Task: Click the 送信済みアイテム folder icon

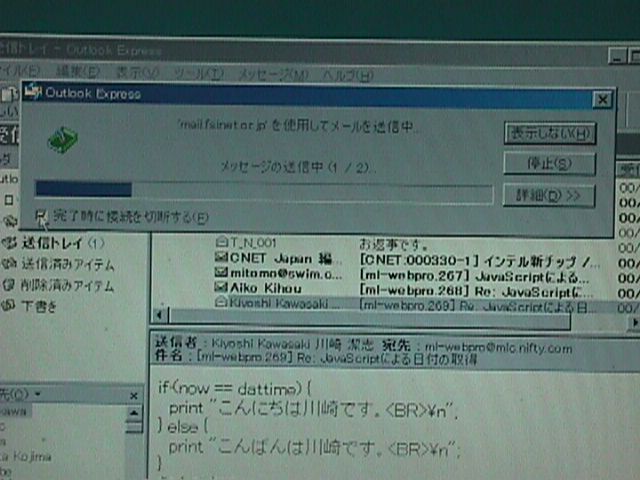Action: [x=9, y=264]
